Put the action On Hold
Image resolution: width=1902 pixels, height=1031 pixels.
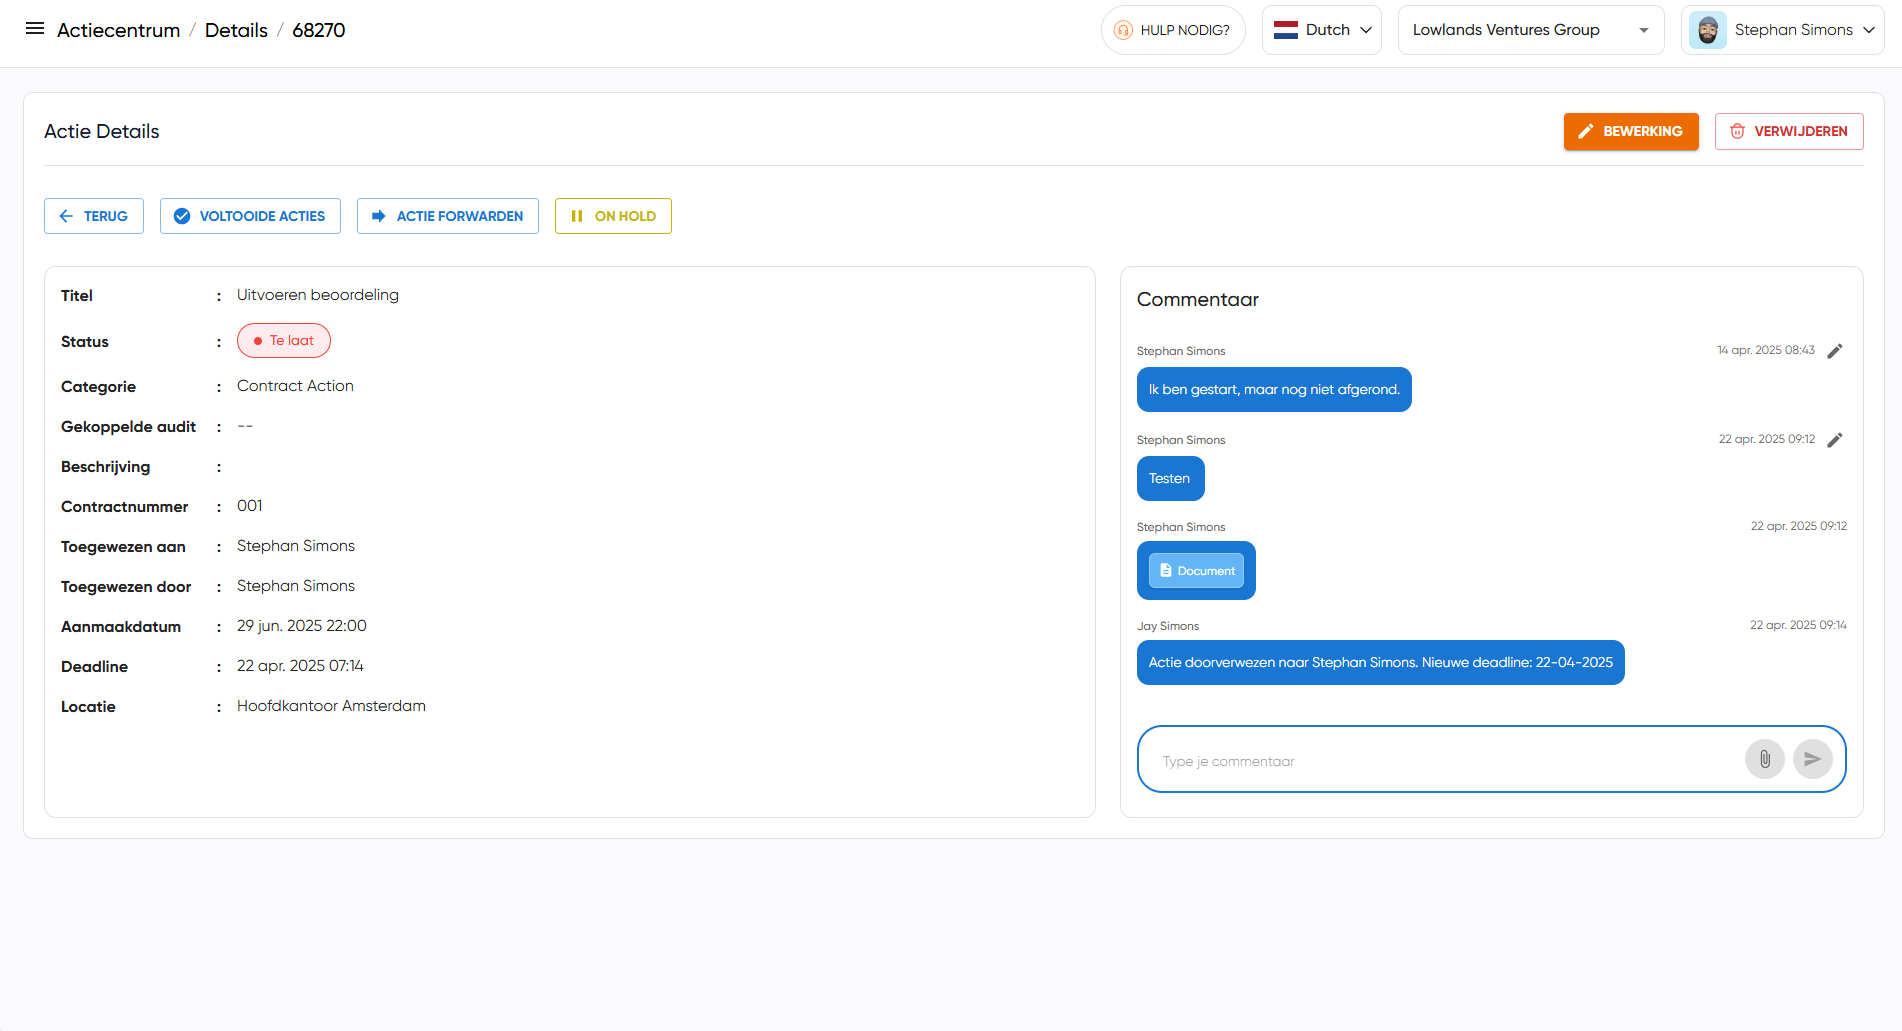[613, 216]
